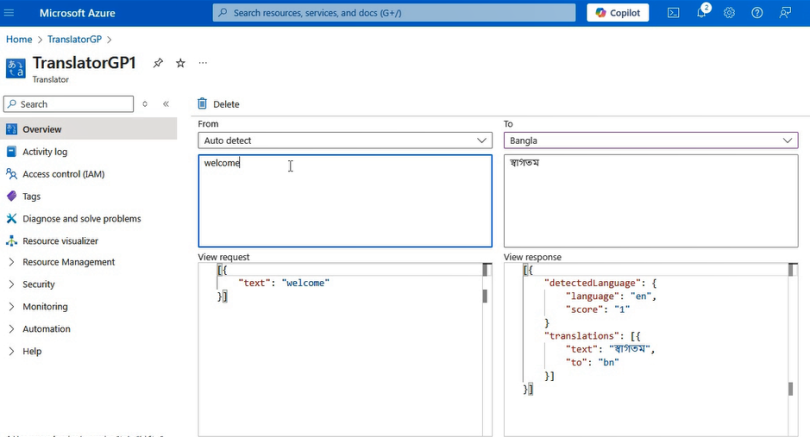This screenshot has width=810, height=437.
Task: Click the Activity log icon
Action: click(x=11, y=151)
